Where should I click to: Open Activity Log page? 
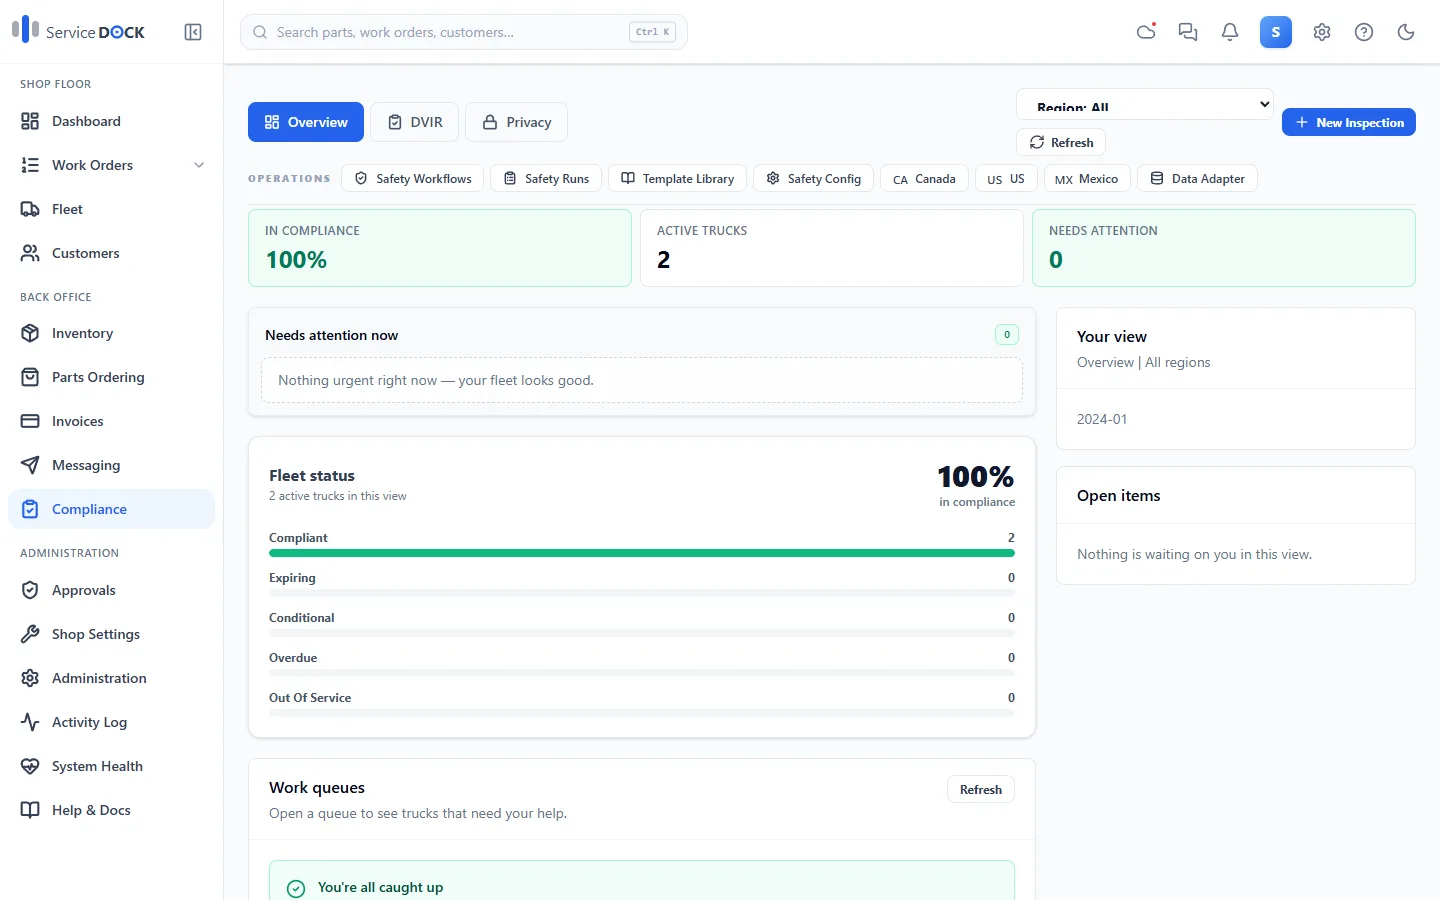pos(111,722)
